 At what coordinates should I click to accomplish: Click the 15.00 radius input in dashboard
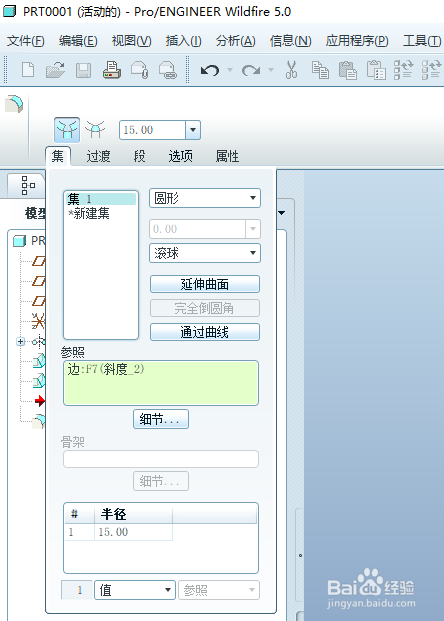pos(152,130)
